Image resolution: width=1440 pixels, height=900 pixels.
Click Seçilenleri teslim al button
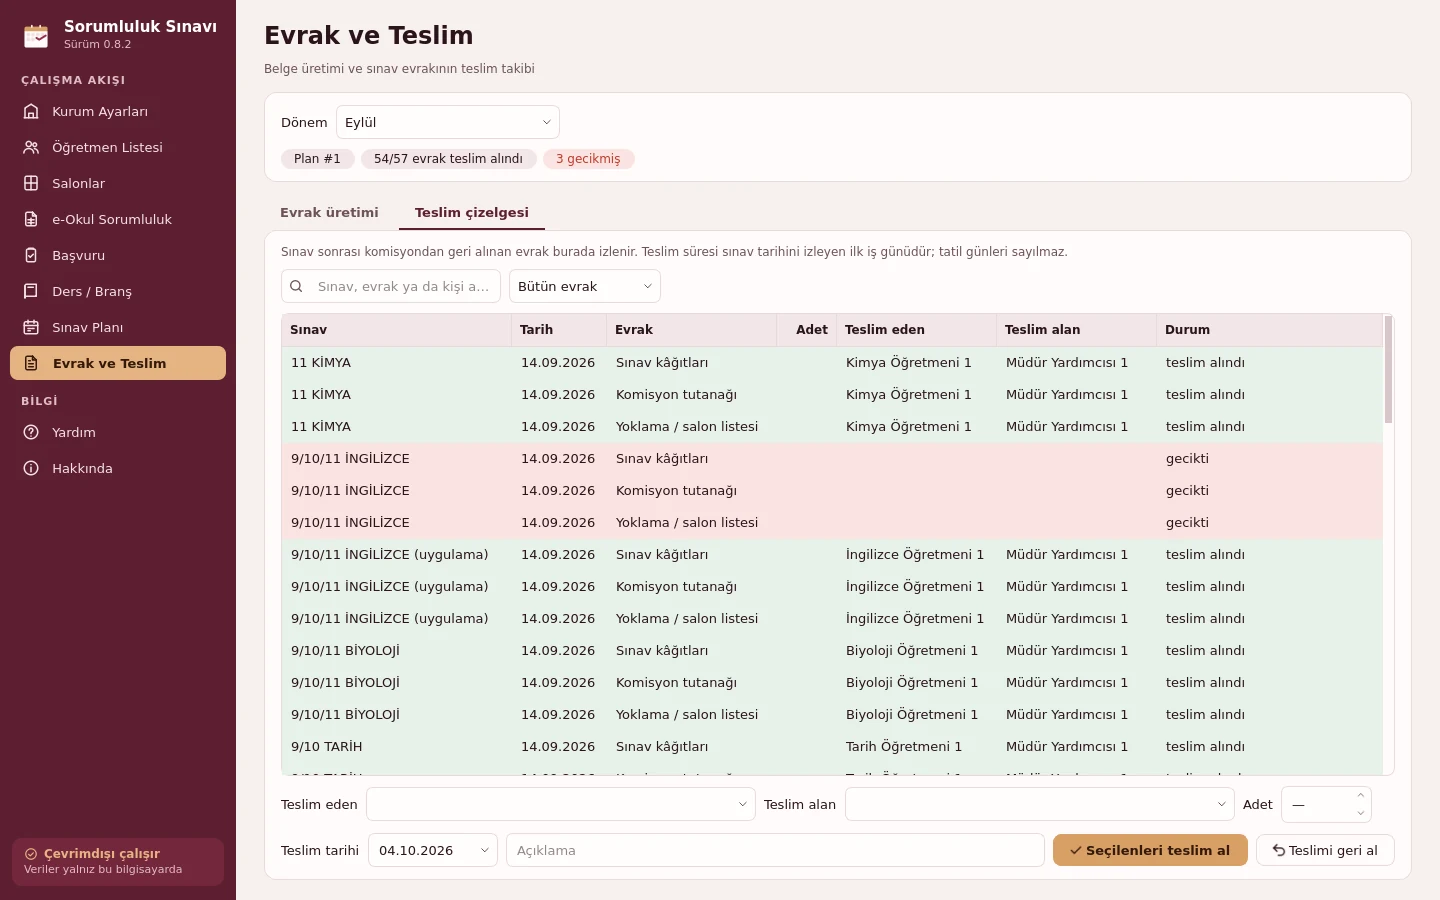click(x=1150, y=850)
